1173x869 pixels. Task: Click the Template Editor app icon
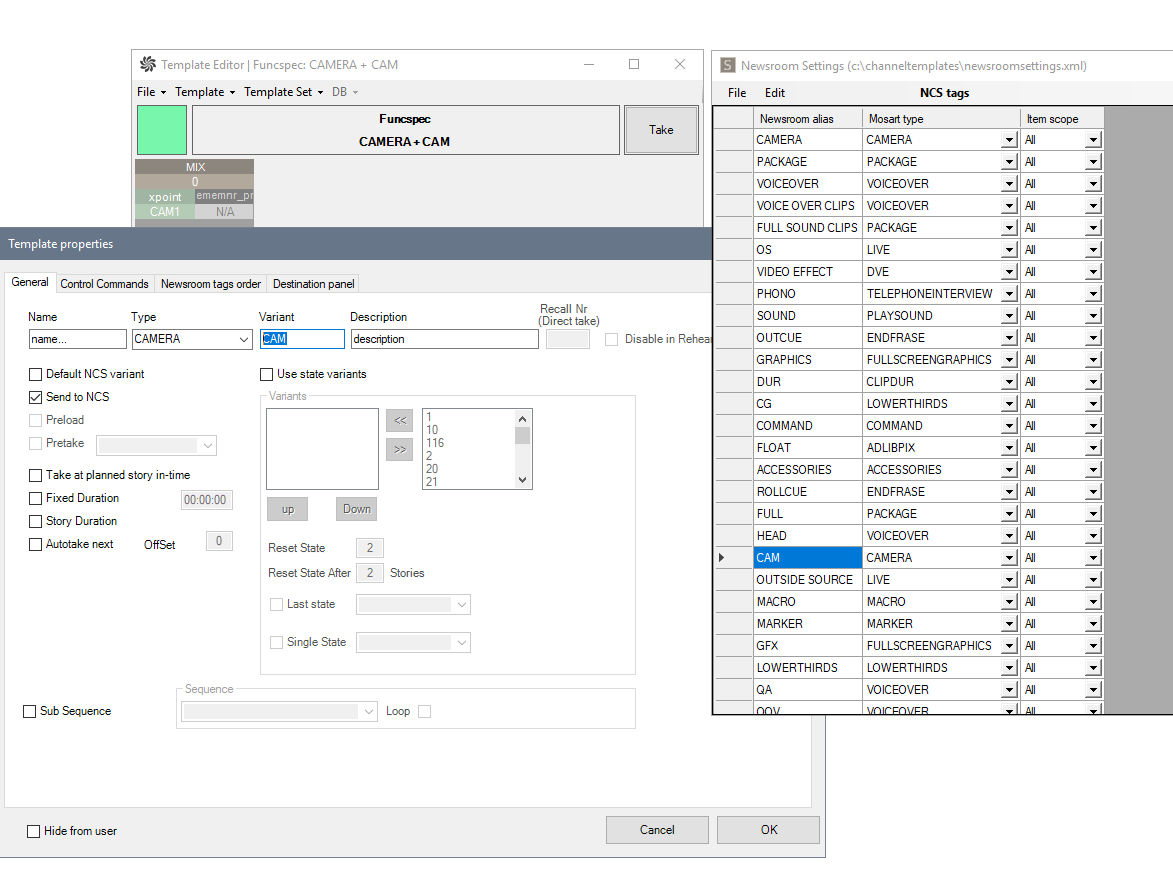(148, 65)
